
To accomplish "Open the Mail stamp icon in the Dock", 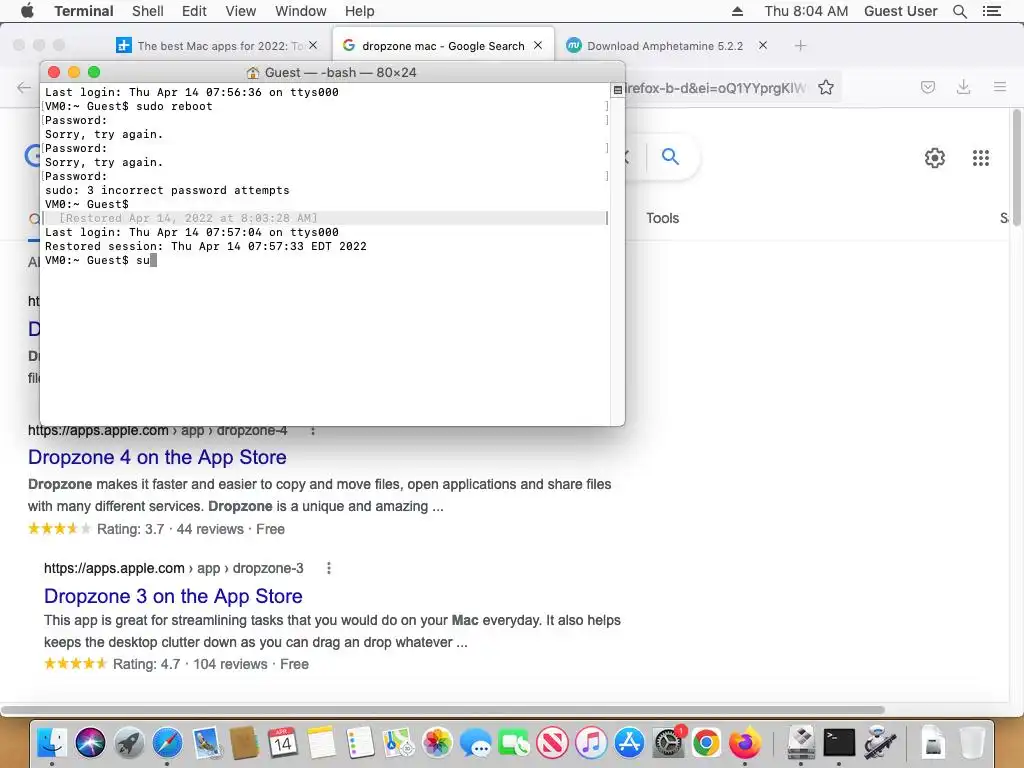I will [206, 743].
